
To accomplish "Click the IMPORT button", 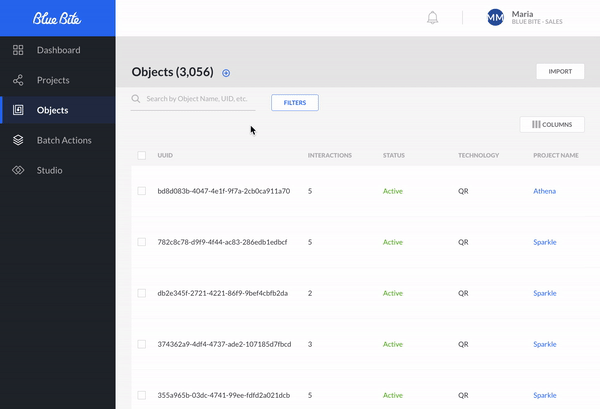I will pos(560,72).
